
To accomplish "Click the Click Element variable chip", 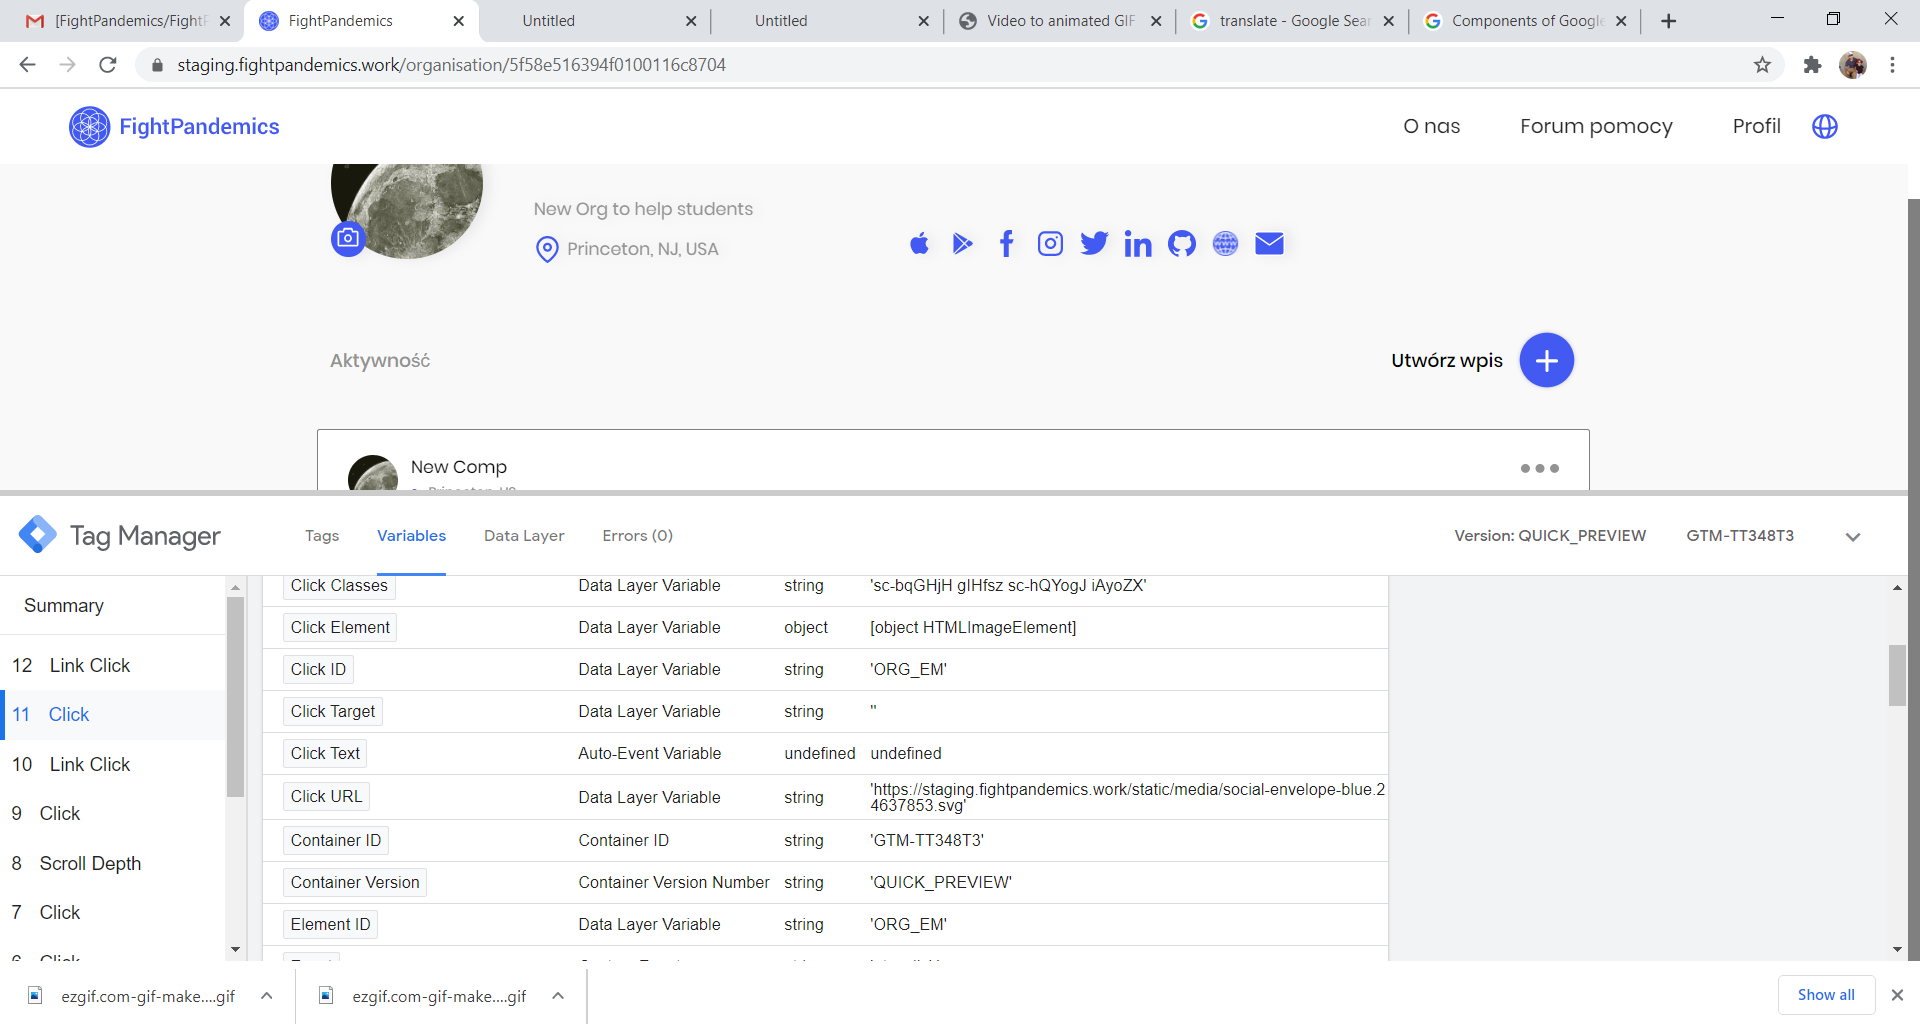I will [x=340, y=628].
